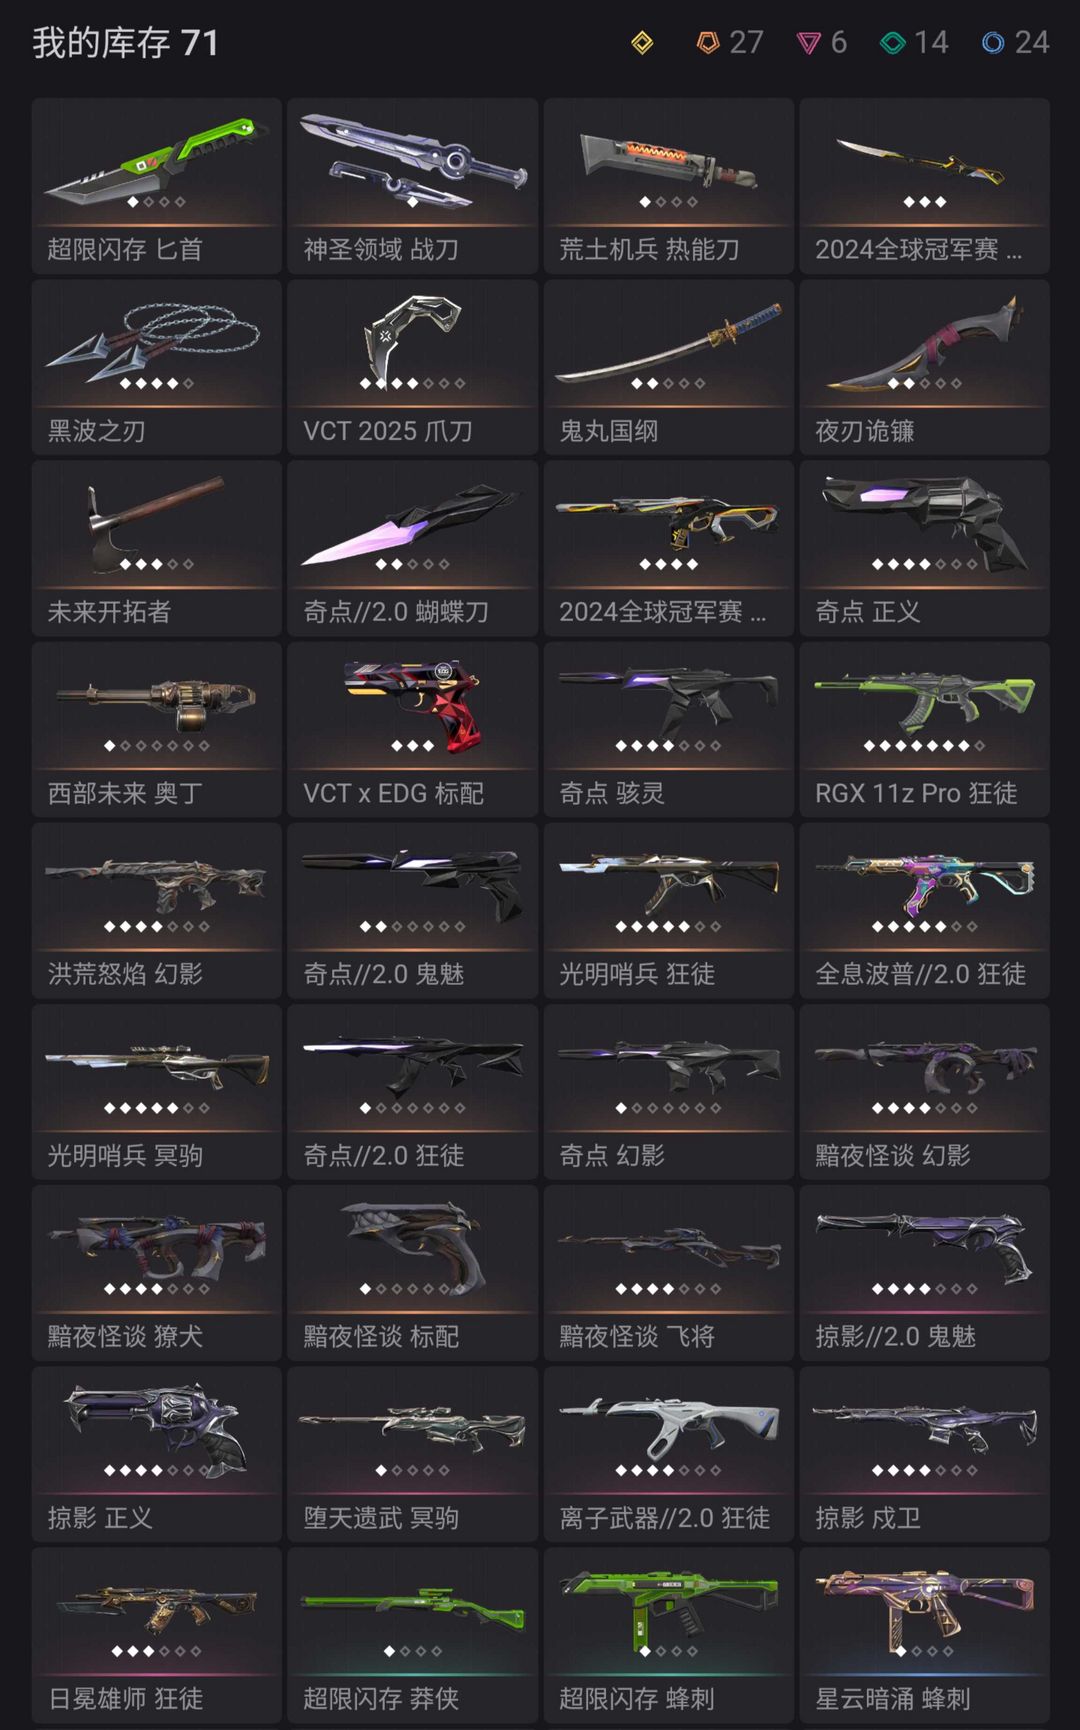This screenshot has height=1730, width=1080.
Task: Open the 离子武器//2.0 狂徒 skin
Action: [x=669, y=1454]
